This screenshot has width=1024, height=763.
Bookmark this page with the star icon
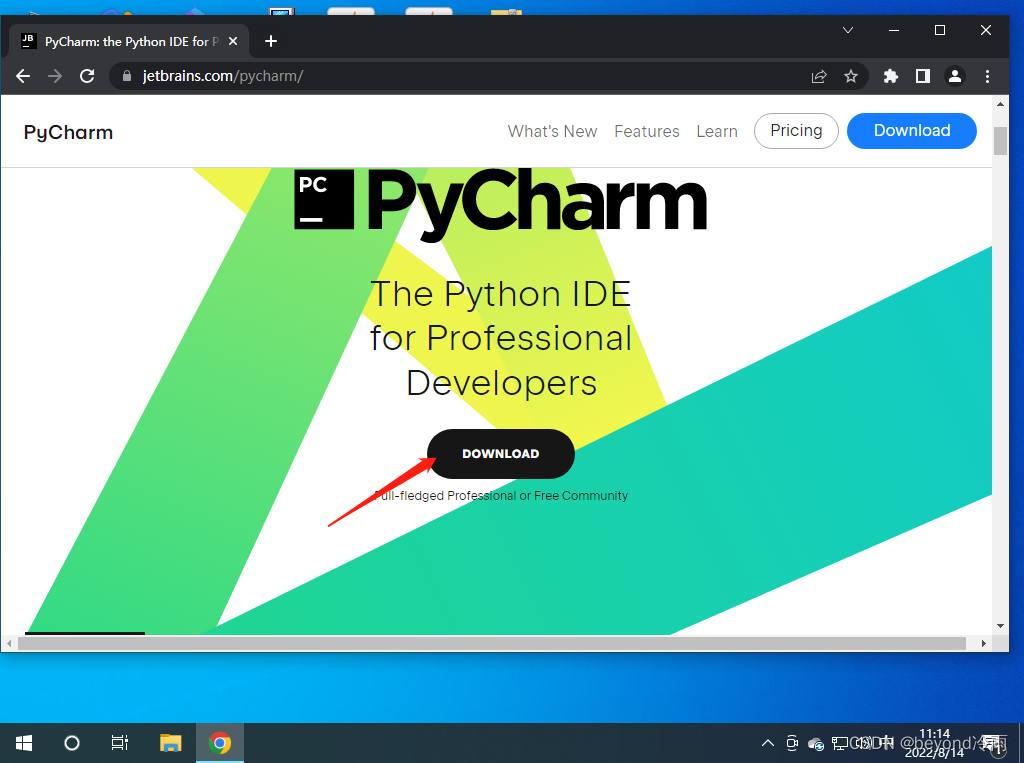tap(850, 76)
